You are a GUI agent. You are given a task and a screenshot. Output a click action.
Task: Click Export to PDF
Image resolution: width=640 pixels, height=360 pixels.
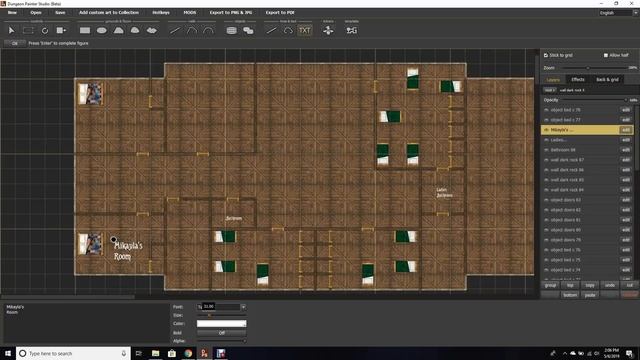click(280, 13)
